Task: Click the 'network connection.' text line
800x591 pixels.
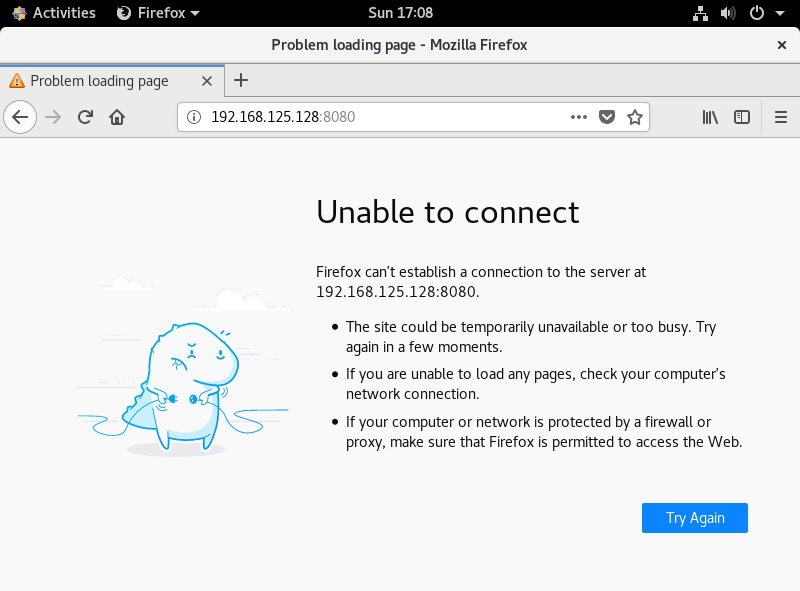Action: click(x=412, y=394)
